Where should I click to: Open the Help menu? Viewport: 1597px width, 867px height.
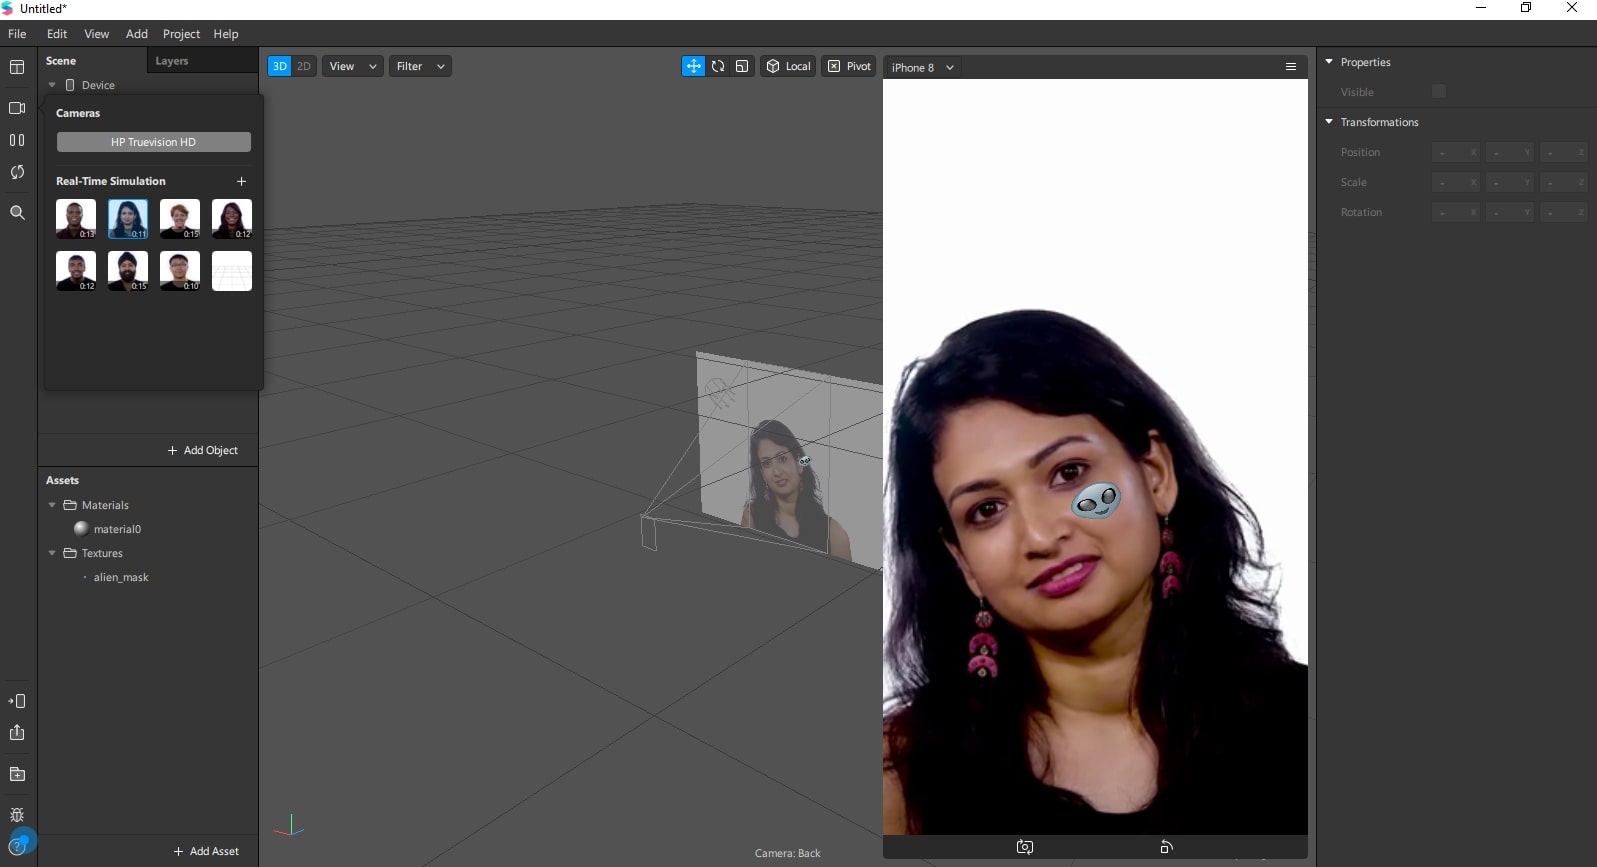pos(226,34)
